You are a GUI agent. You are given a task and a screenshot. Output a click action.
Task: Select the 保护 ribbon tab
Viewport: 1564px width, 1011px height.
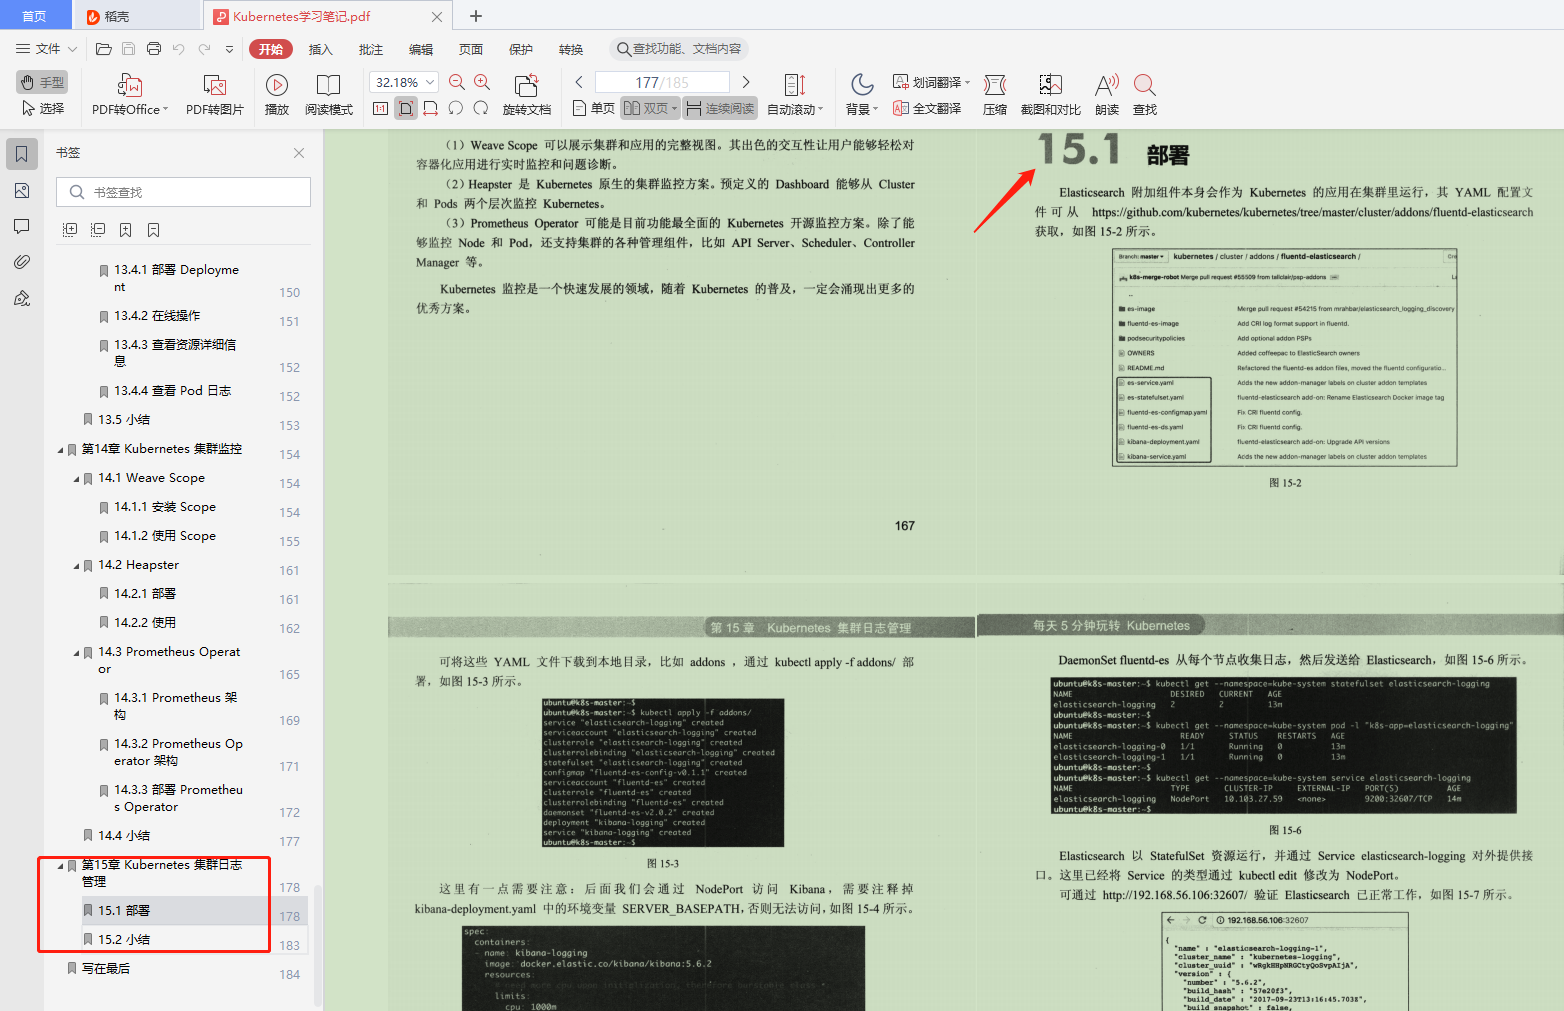(x=521, y=49)
